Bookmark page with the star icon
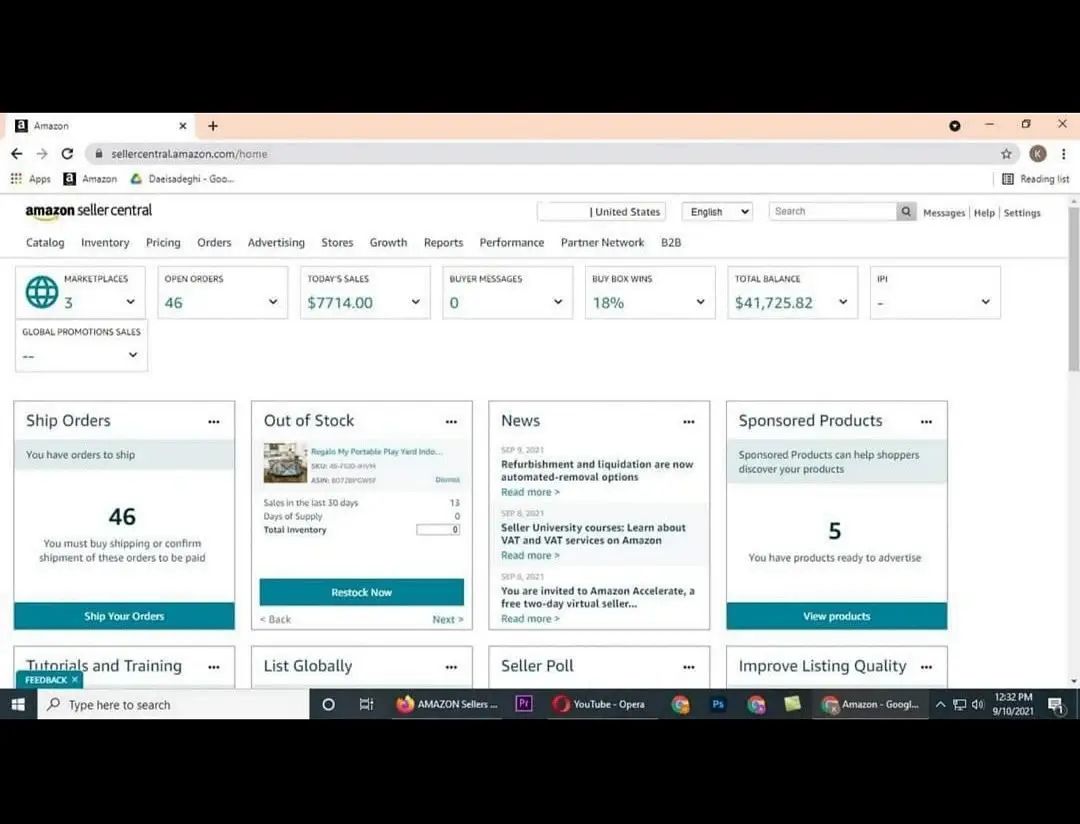Viewport: 1080px width, 824px height. 1006,154
